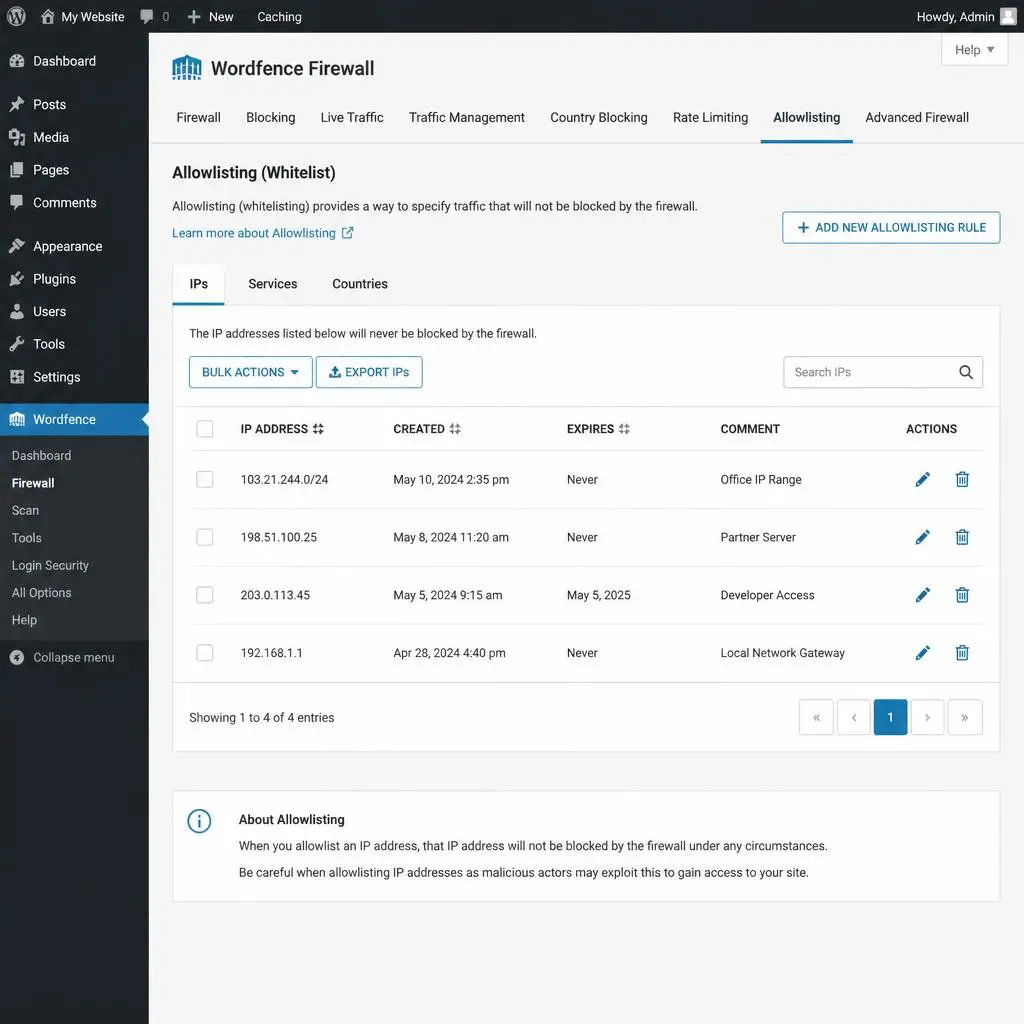Click the search magnifier icon
Screen dimensions: 1024x1024
pyautogui.click(x=966, y=372)
